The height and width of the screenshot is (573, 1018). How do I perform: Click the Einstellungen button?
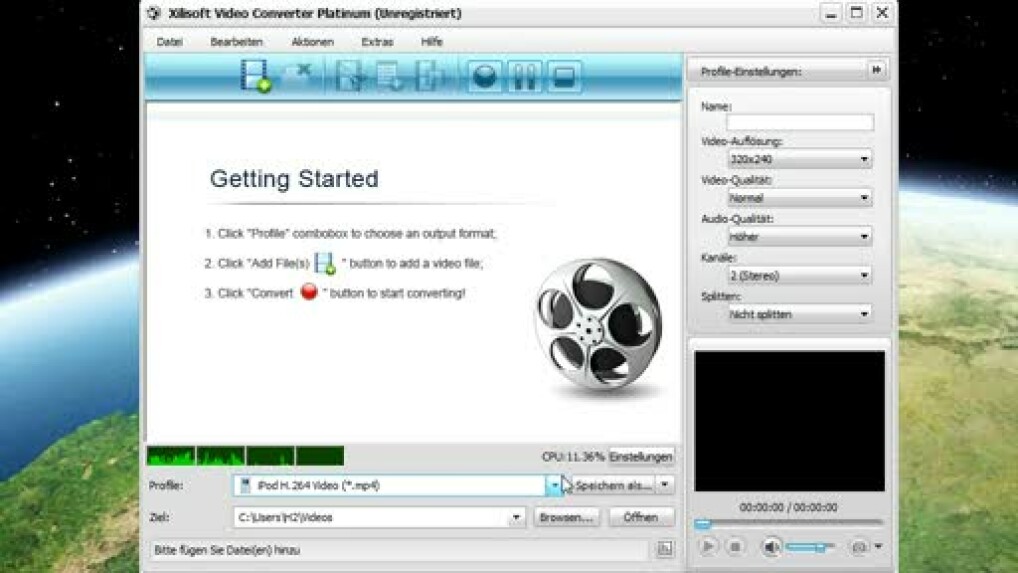(641, 457)
